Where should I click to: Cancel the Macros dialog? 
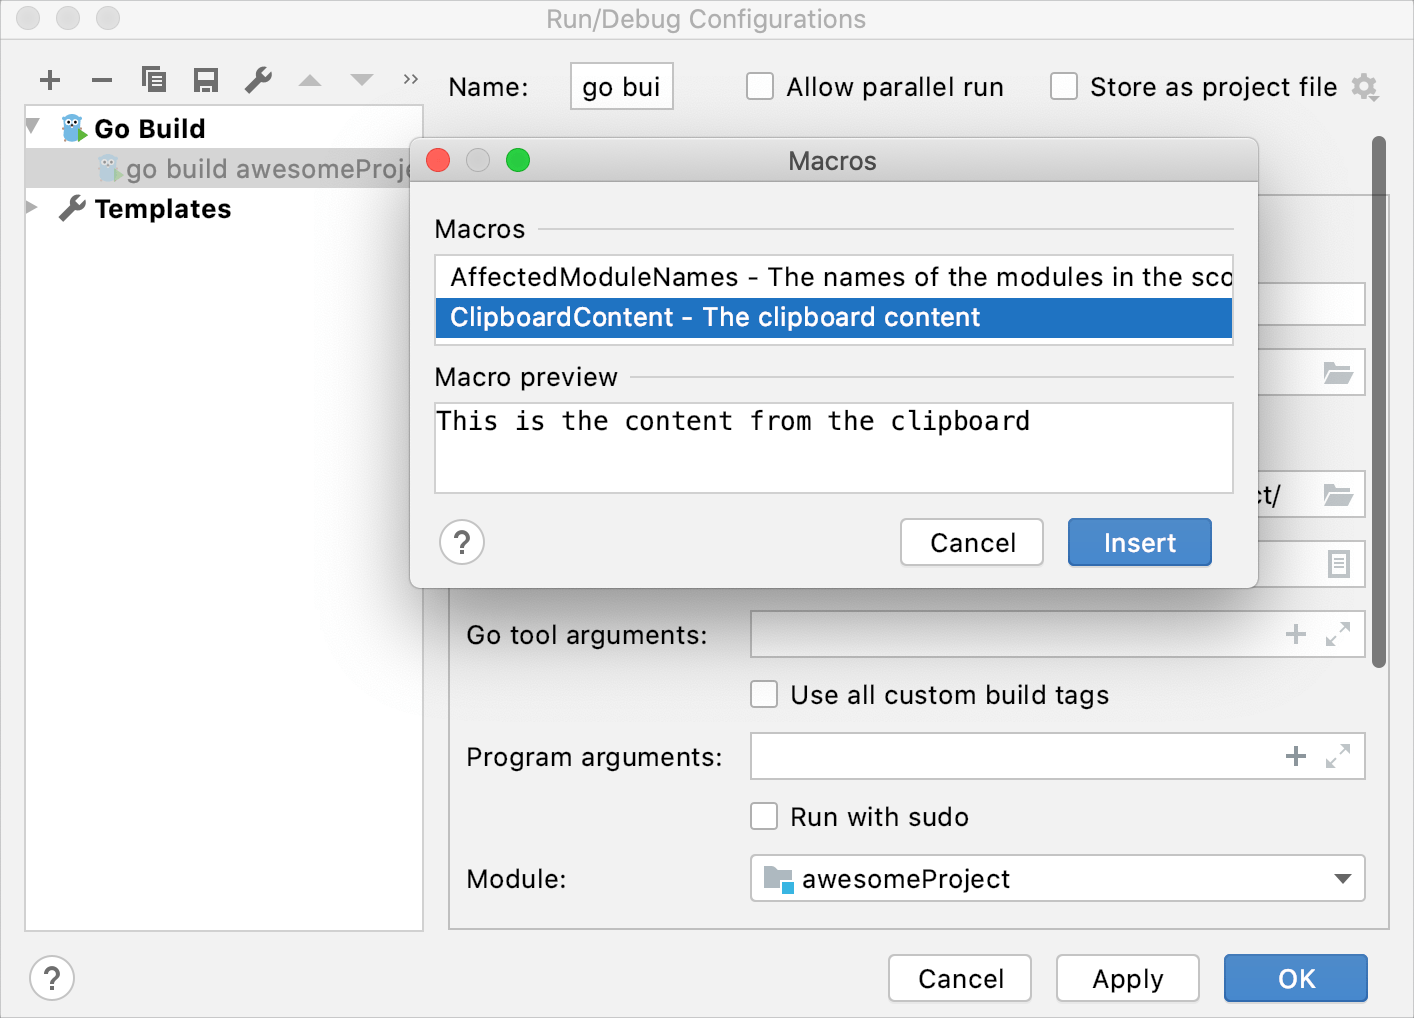(972, 542)
